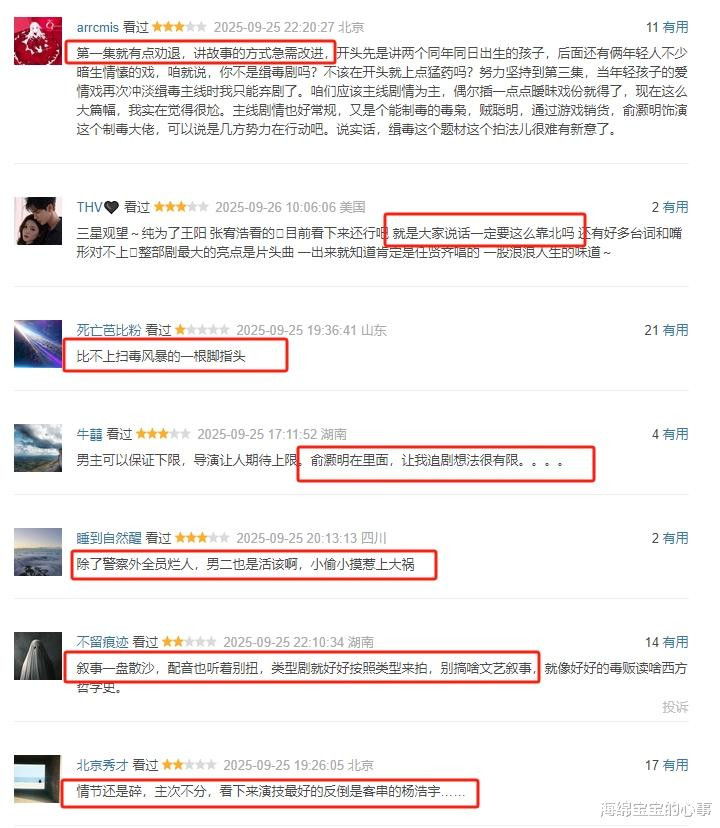Open 北京秀才 avatar image
The image size is (720, 828).
[38, 779]
